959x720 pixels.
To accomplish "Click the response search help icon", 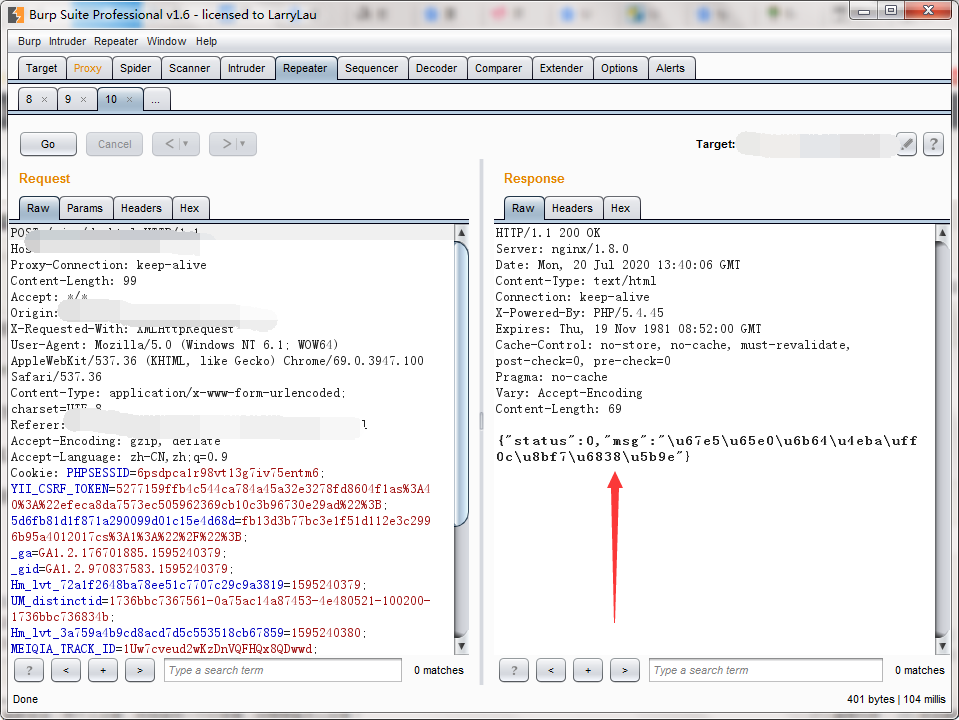I will pyautogui.click(x=514, y=670).
